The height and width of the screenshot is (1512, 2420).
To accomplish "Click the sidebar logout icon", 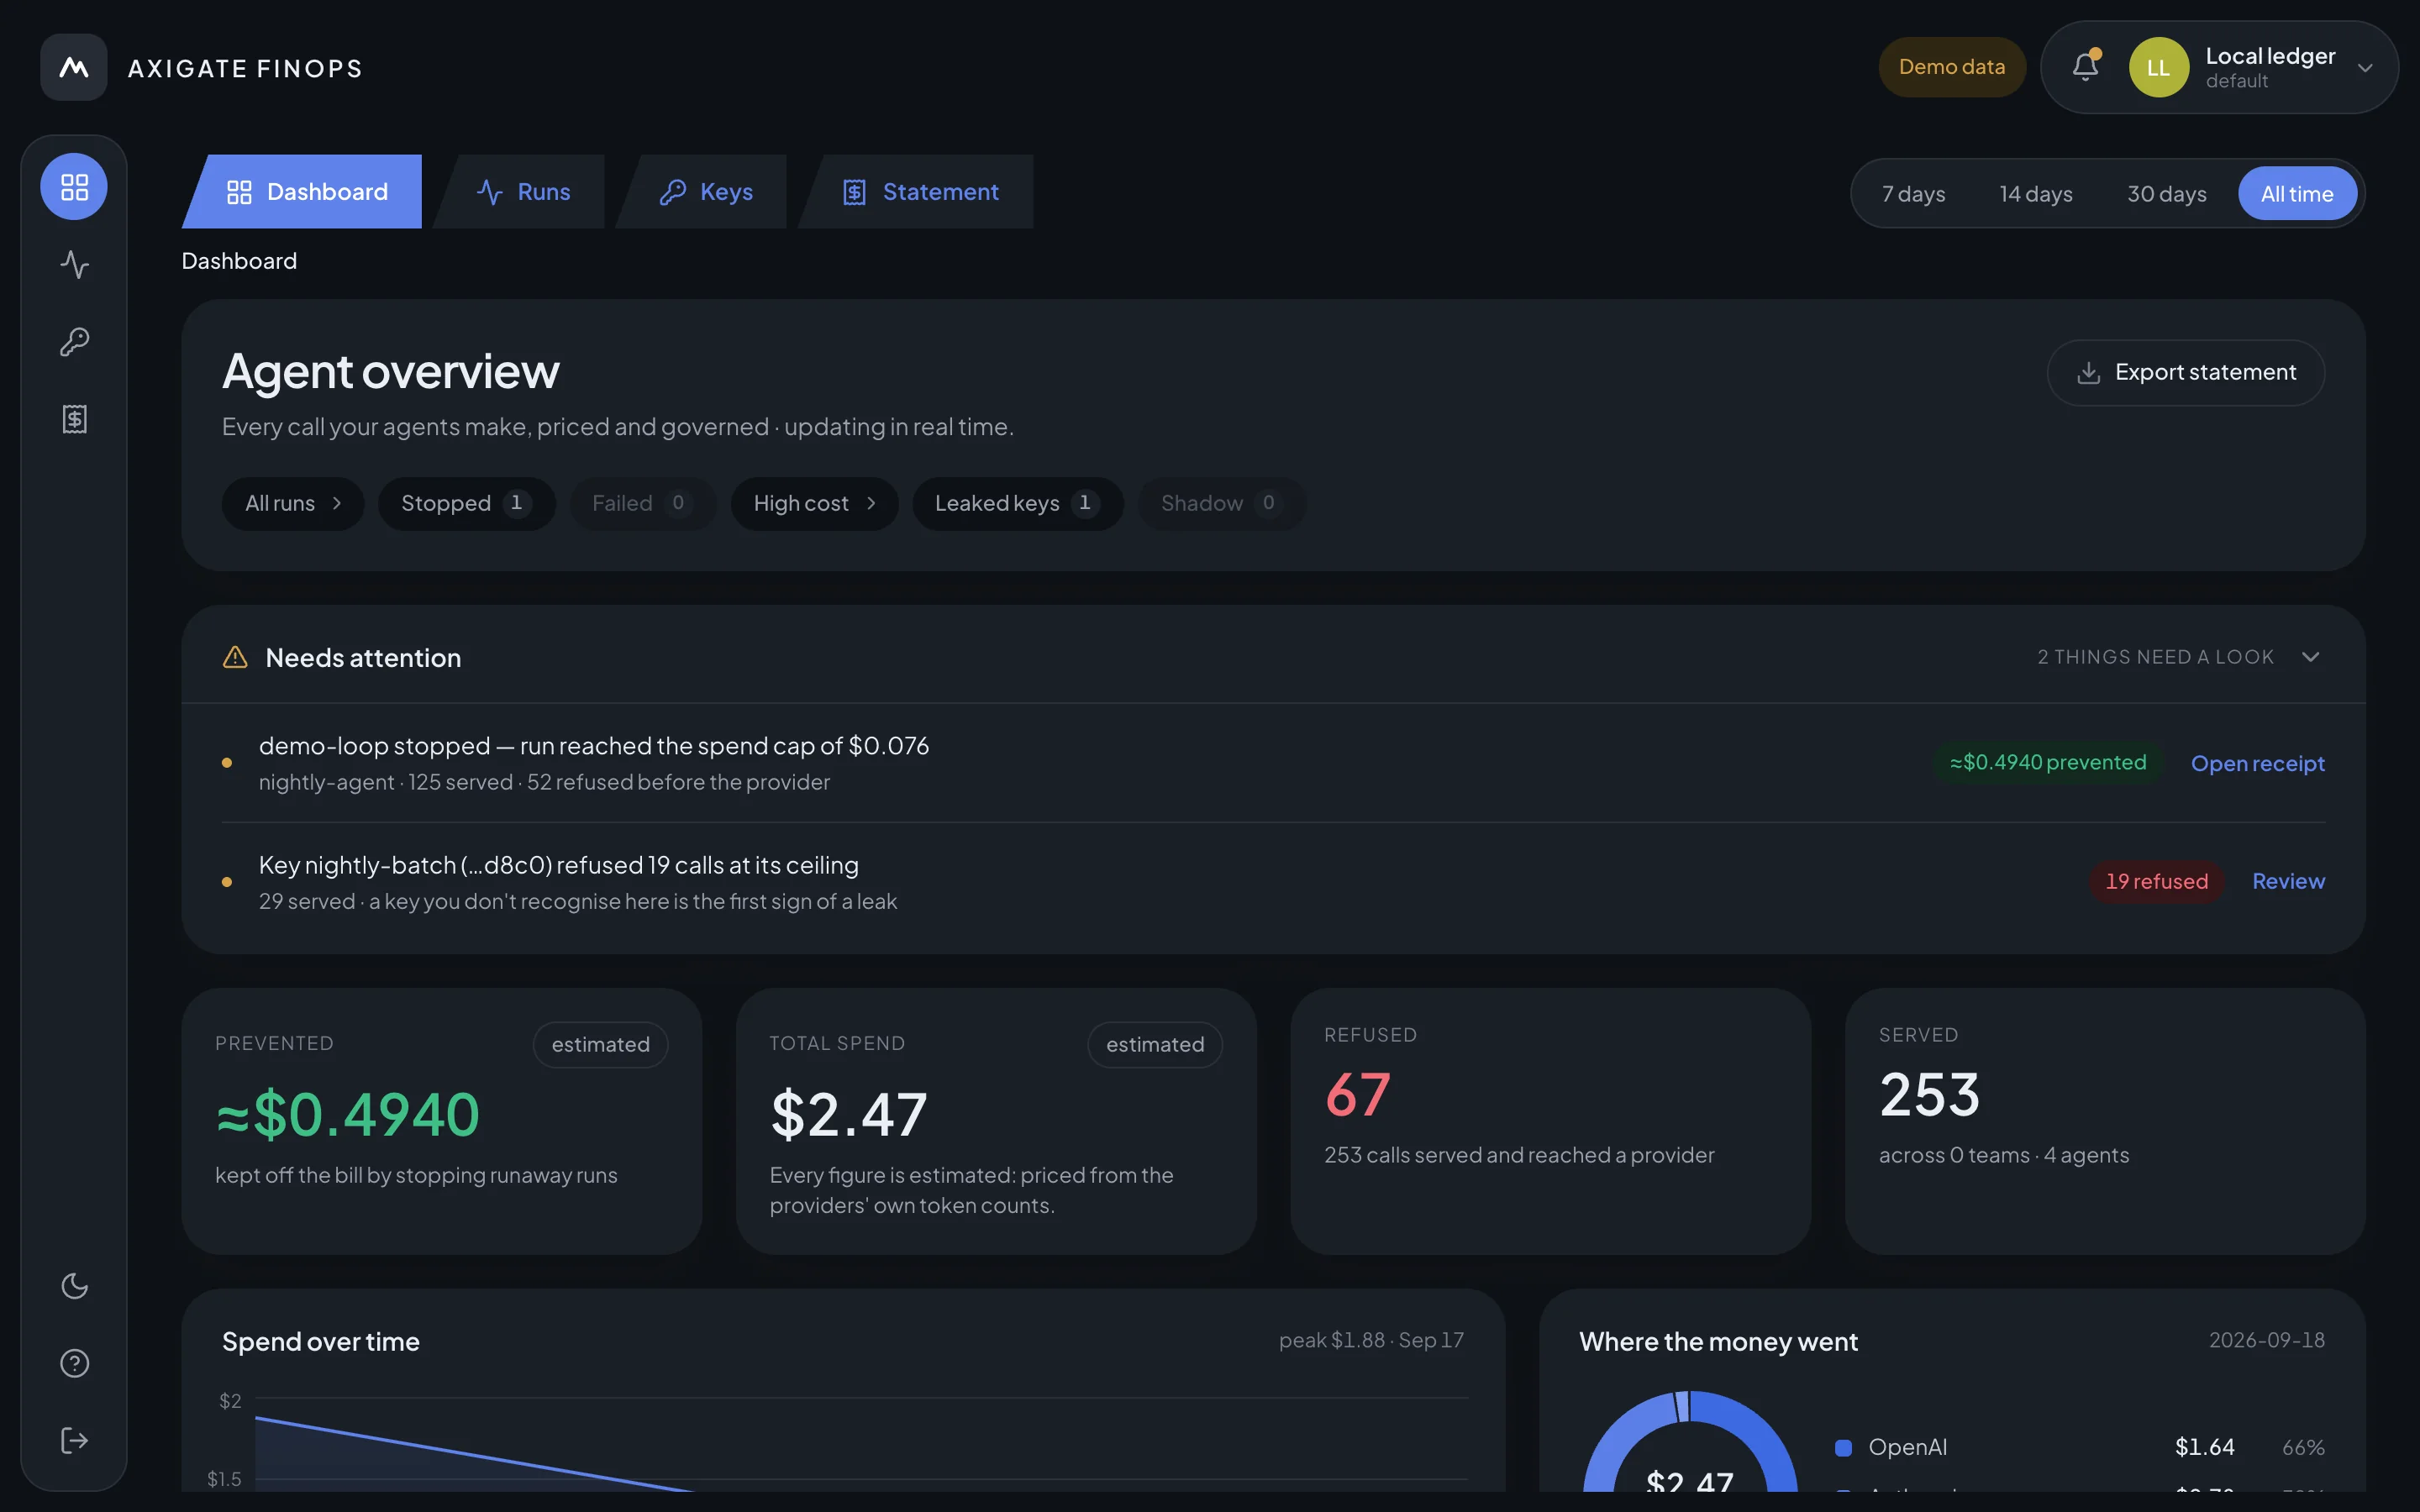I will (74, 1441).
